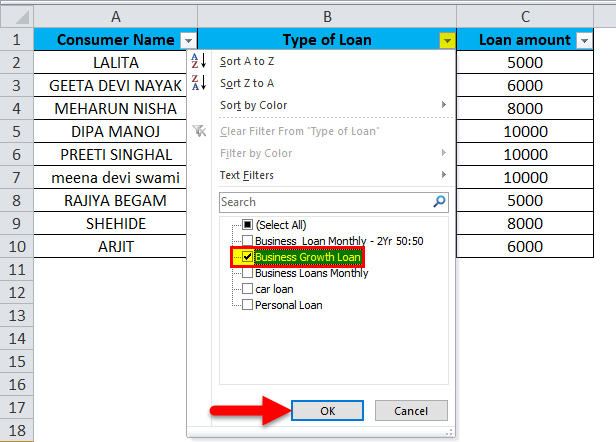The width and height of the screenshot is (616, 442).
Task: Click the Sort A to Z icon
Action: point(199,61)
